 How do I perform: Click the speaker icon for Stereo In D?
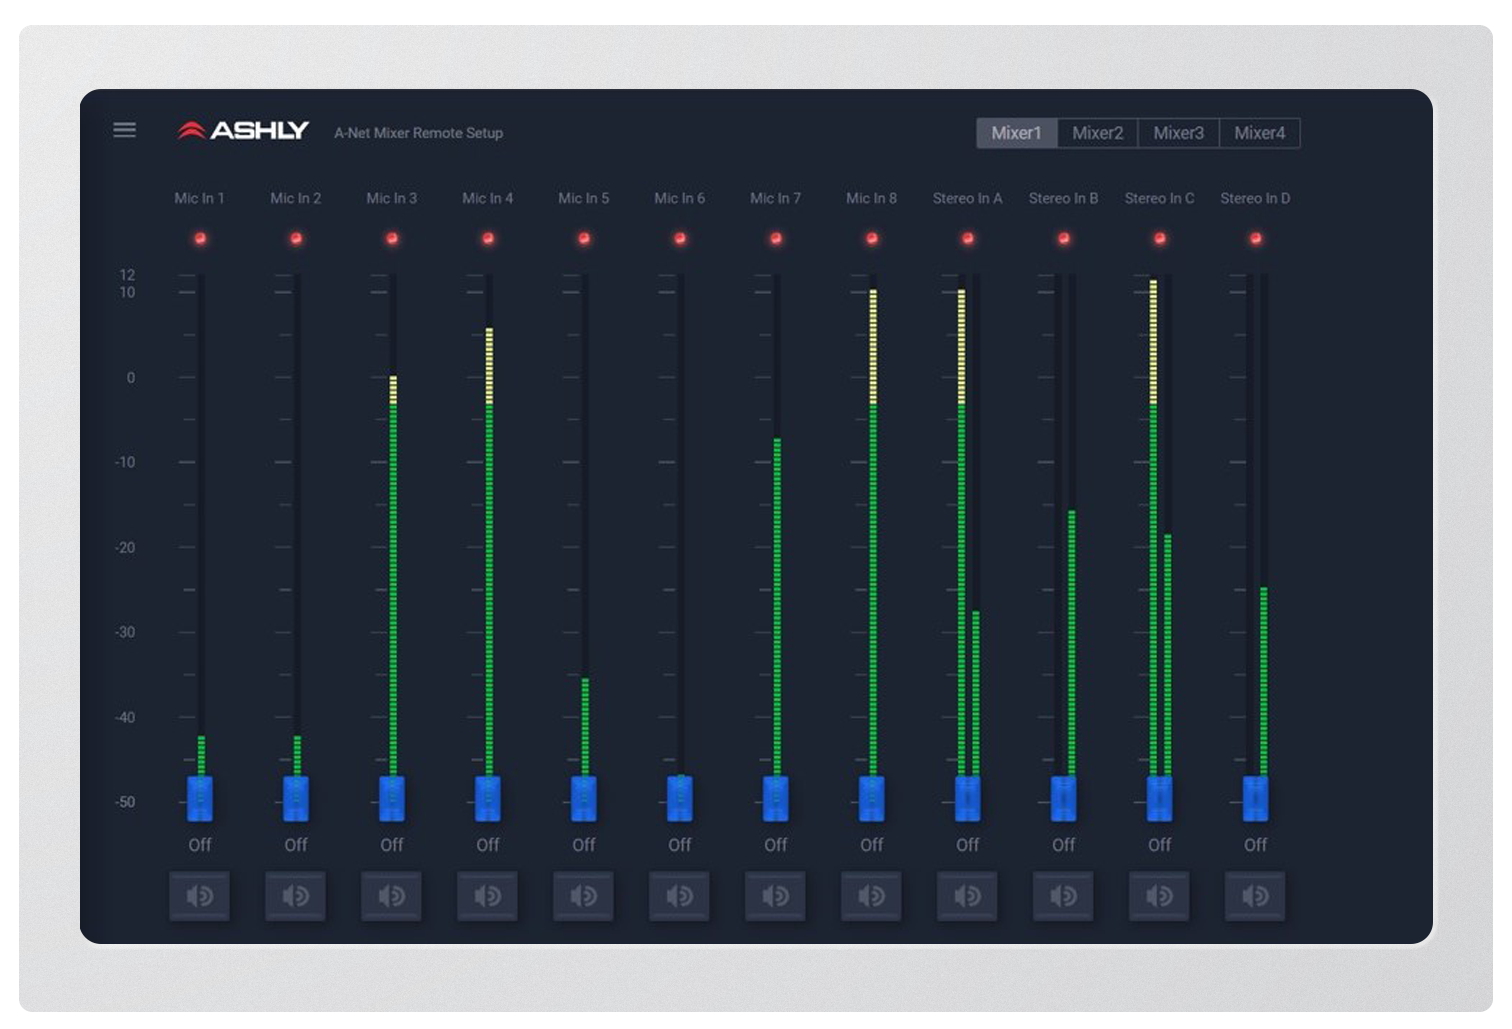click(1255, 896)
